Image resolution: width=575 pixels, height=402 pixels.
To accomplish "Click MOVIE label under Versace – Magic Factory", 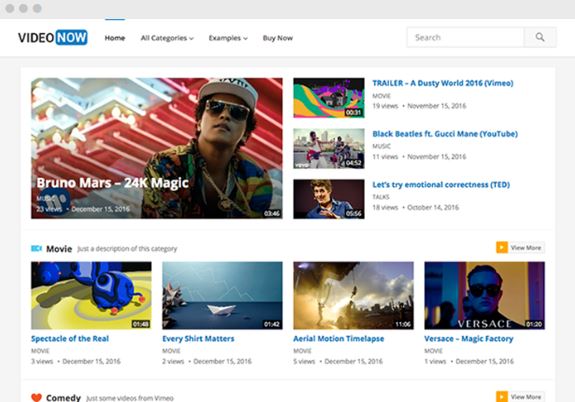I will click(x=433, y=351).
